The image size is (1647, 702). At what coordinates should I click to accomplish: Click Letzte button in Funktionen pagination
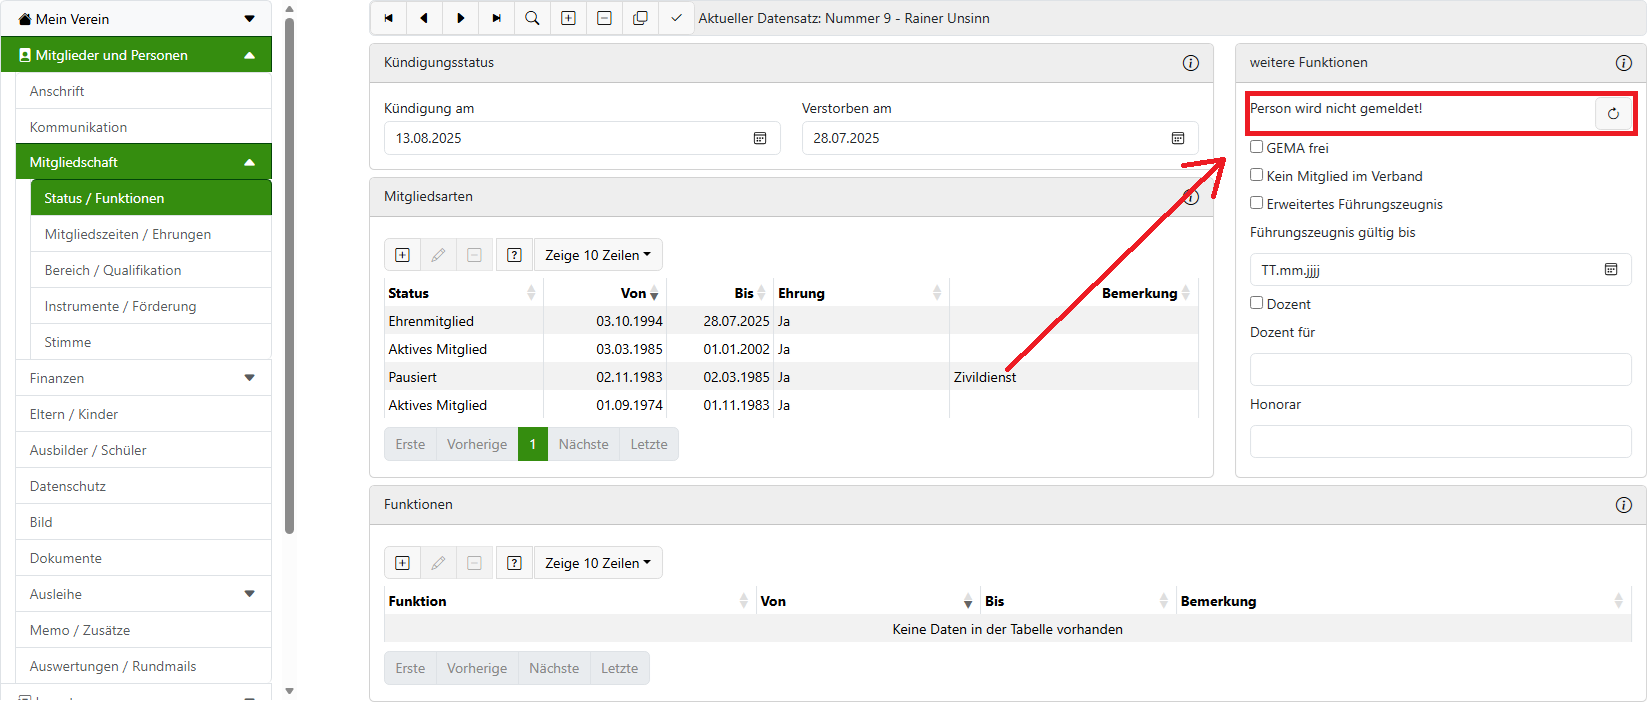click(x=619, y=668)
